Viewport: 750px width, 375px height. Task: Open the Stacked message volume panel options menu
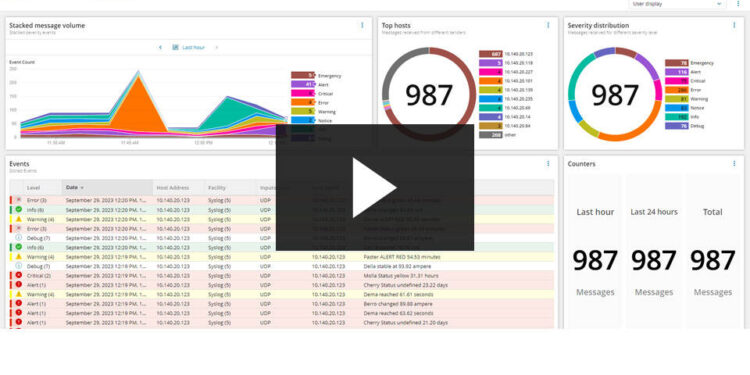coord(362,25)
